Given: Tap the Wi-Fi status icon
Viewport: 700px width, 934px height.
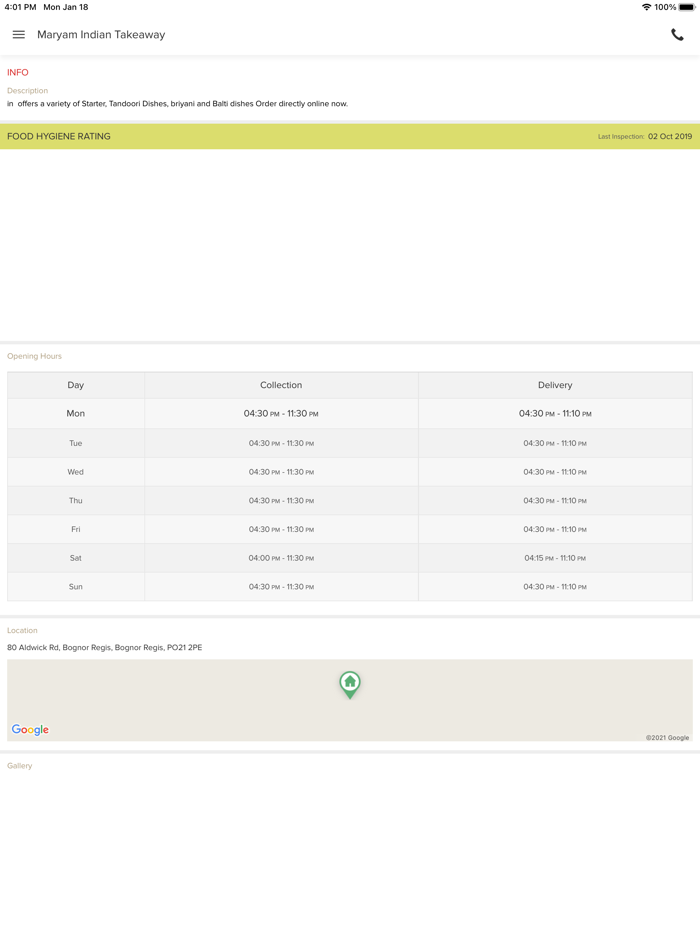Looking at the screenshot, I should [646, 7].
